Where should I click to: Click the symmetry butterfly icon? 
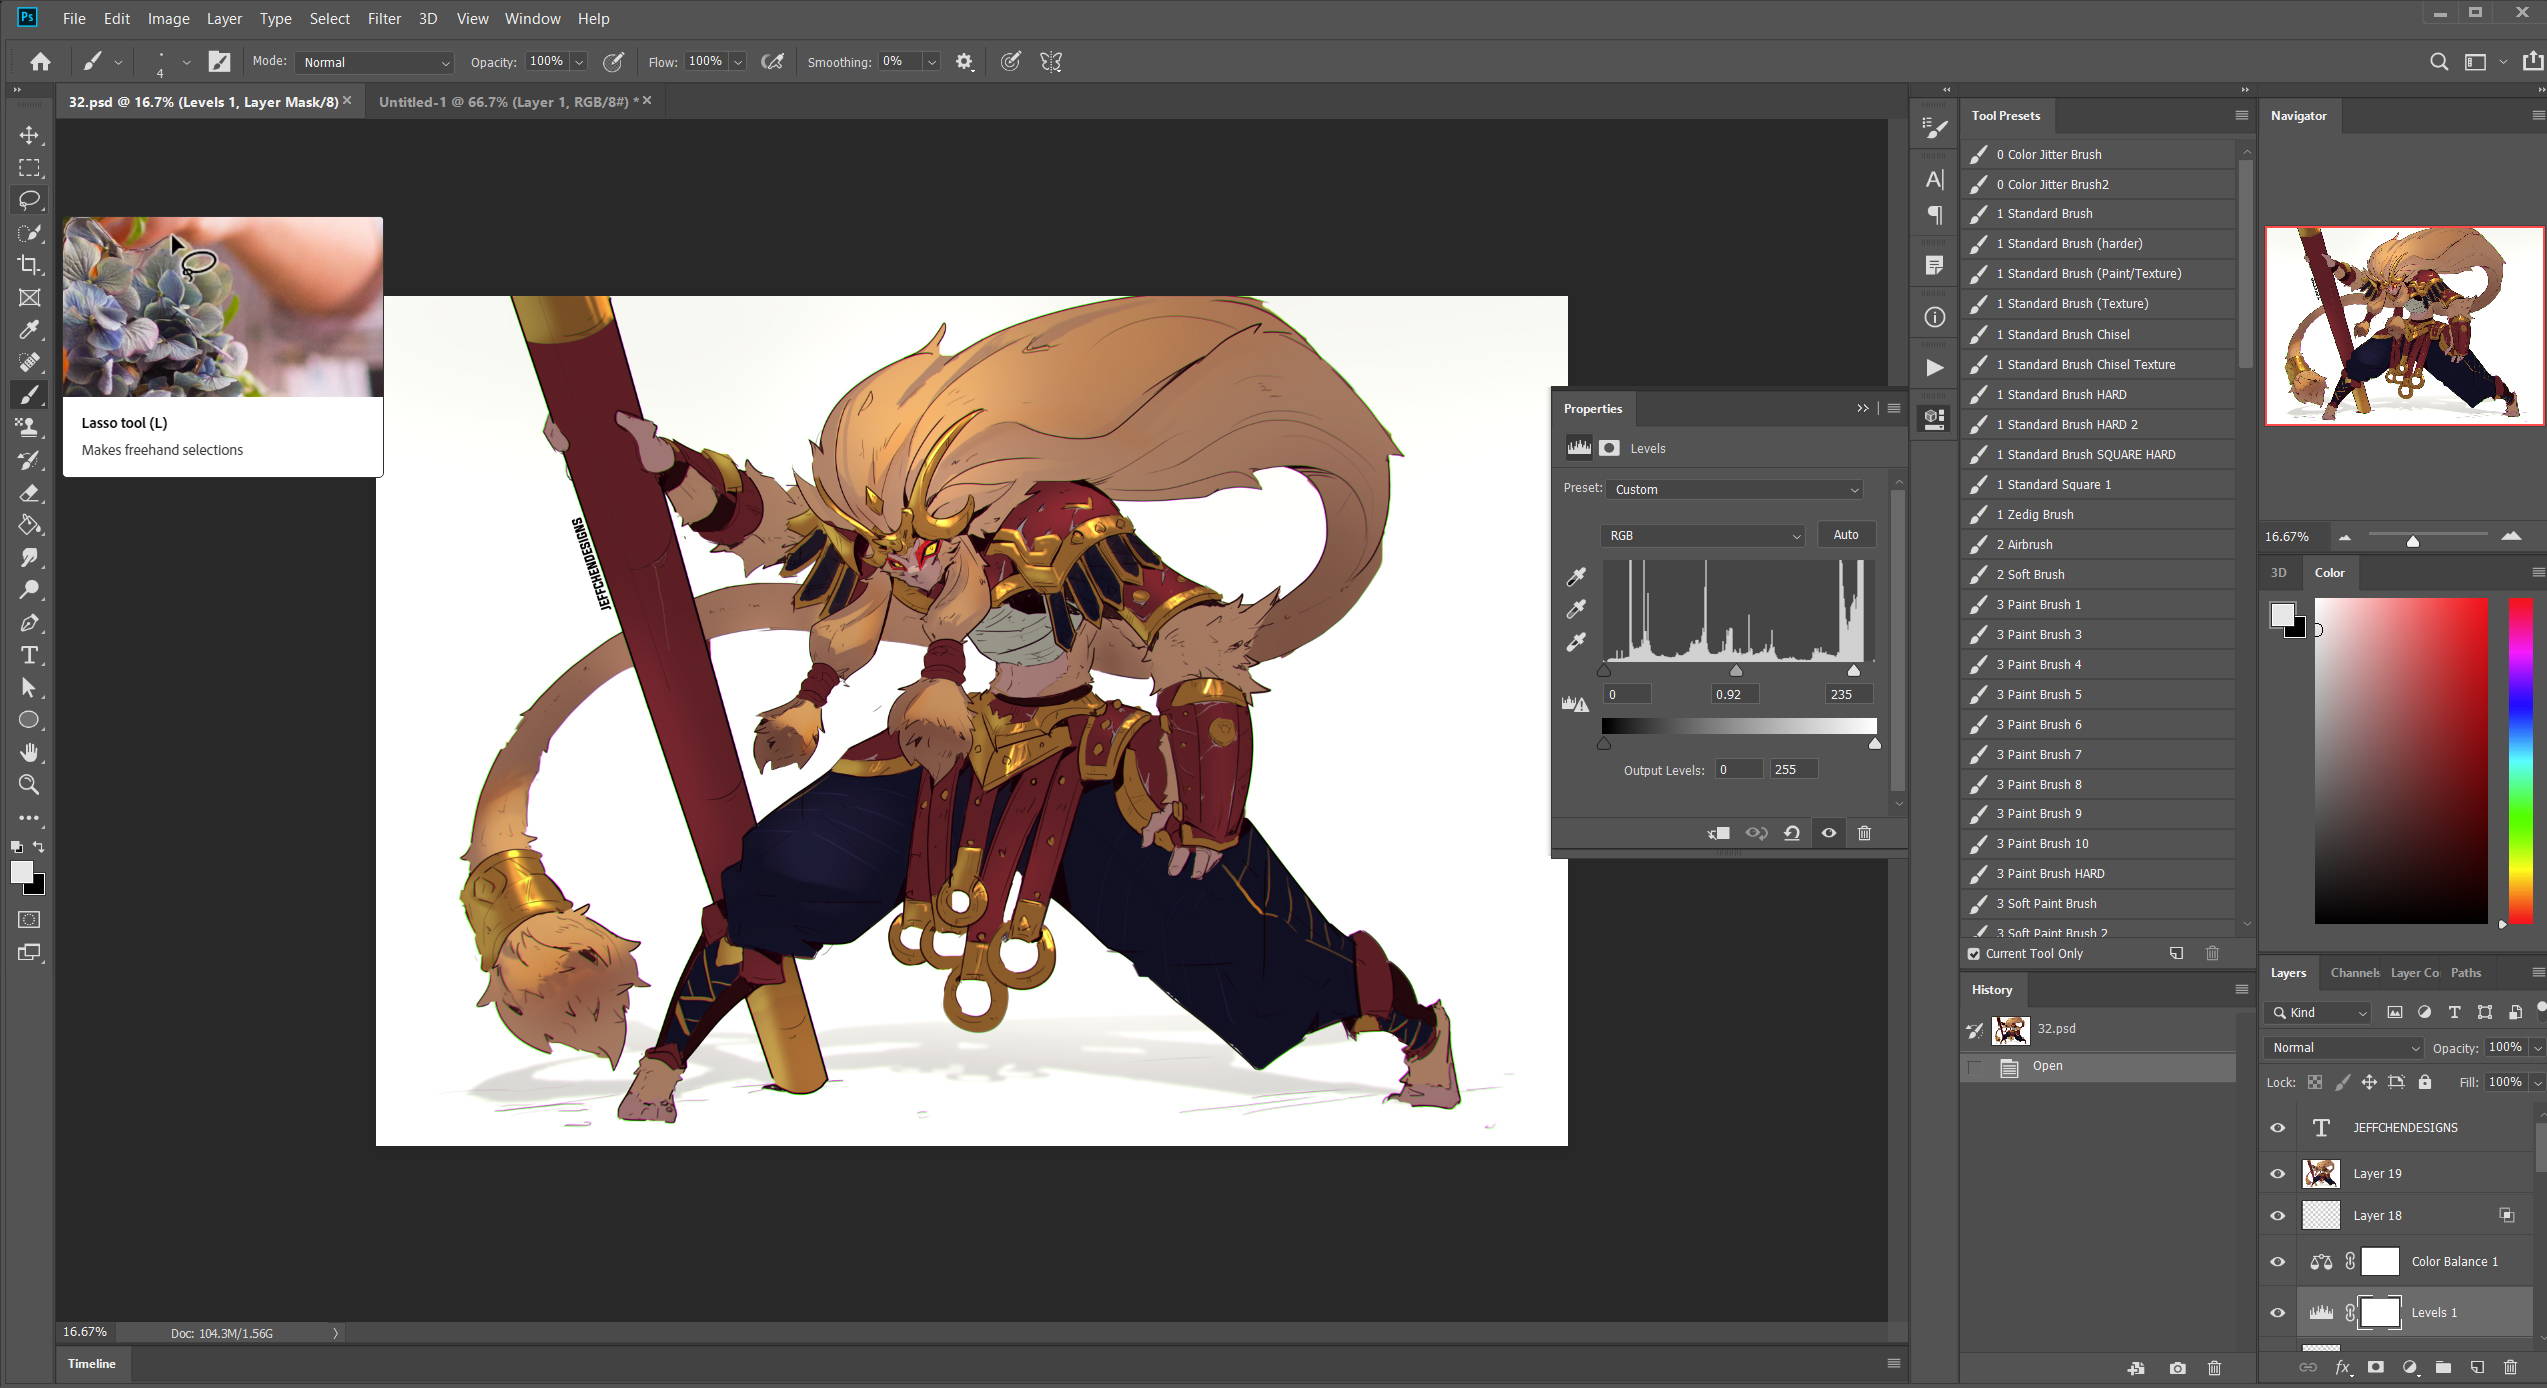tap(1051, 62)
